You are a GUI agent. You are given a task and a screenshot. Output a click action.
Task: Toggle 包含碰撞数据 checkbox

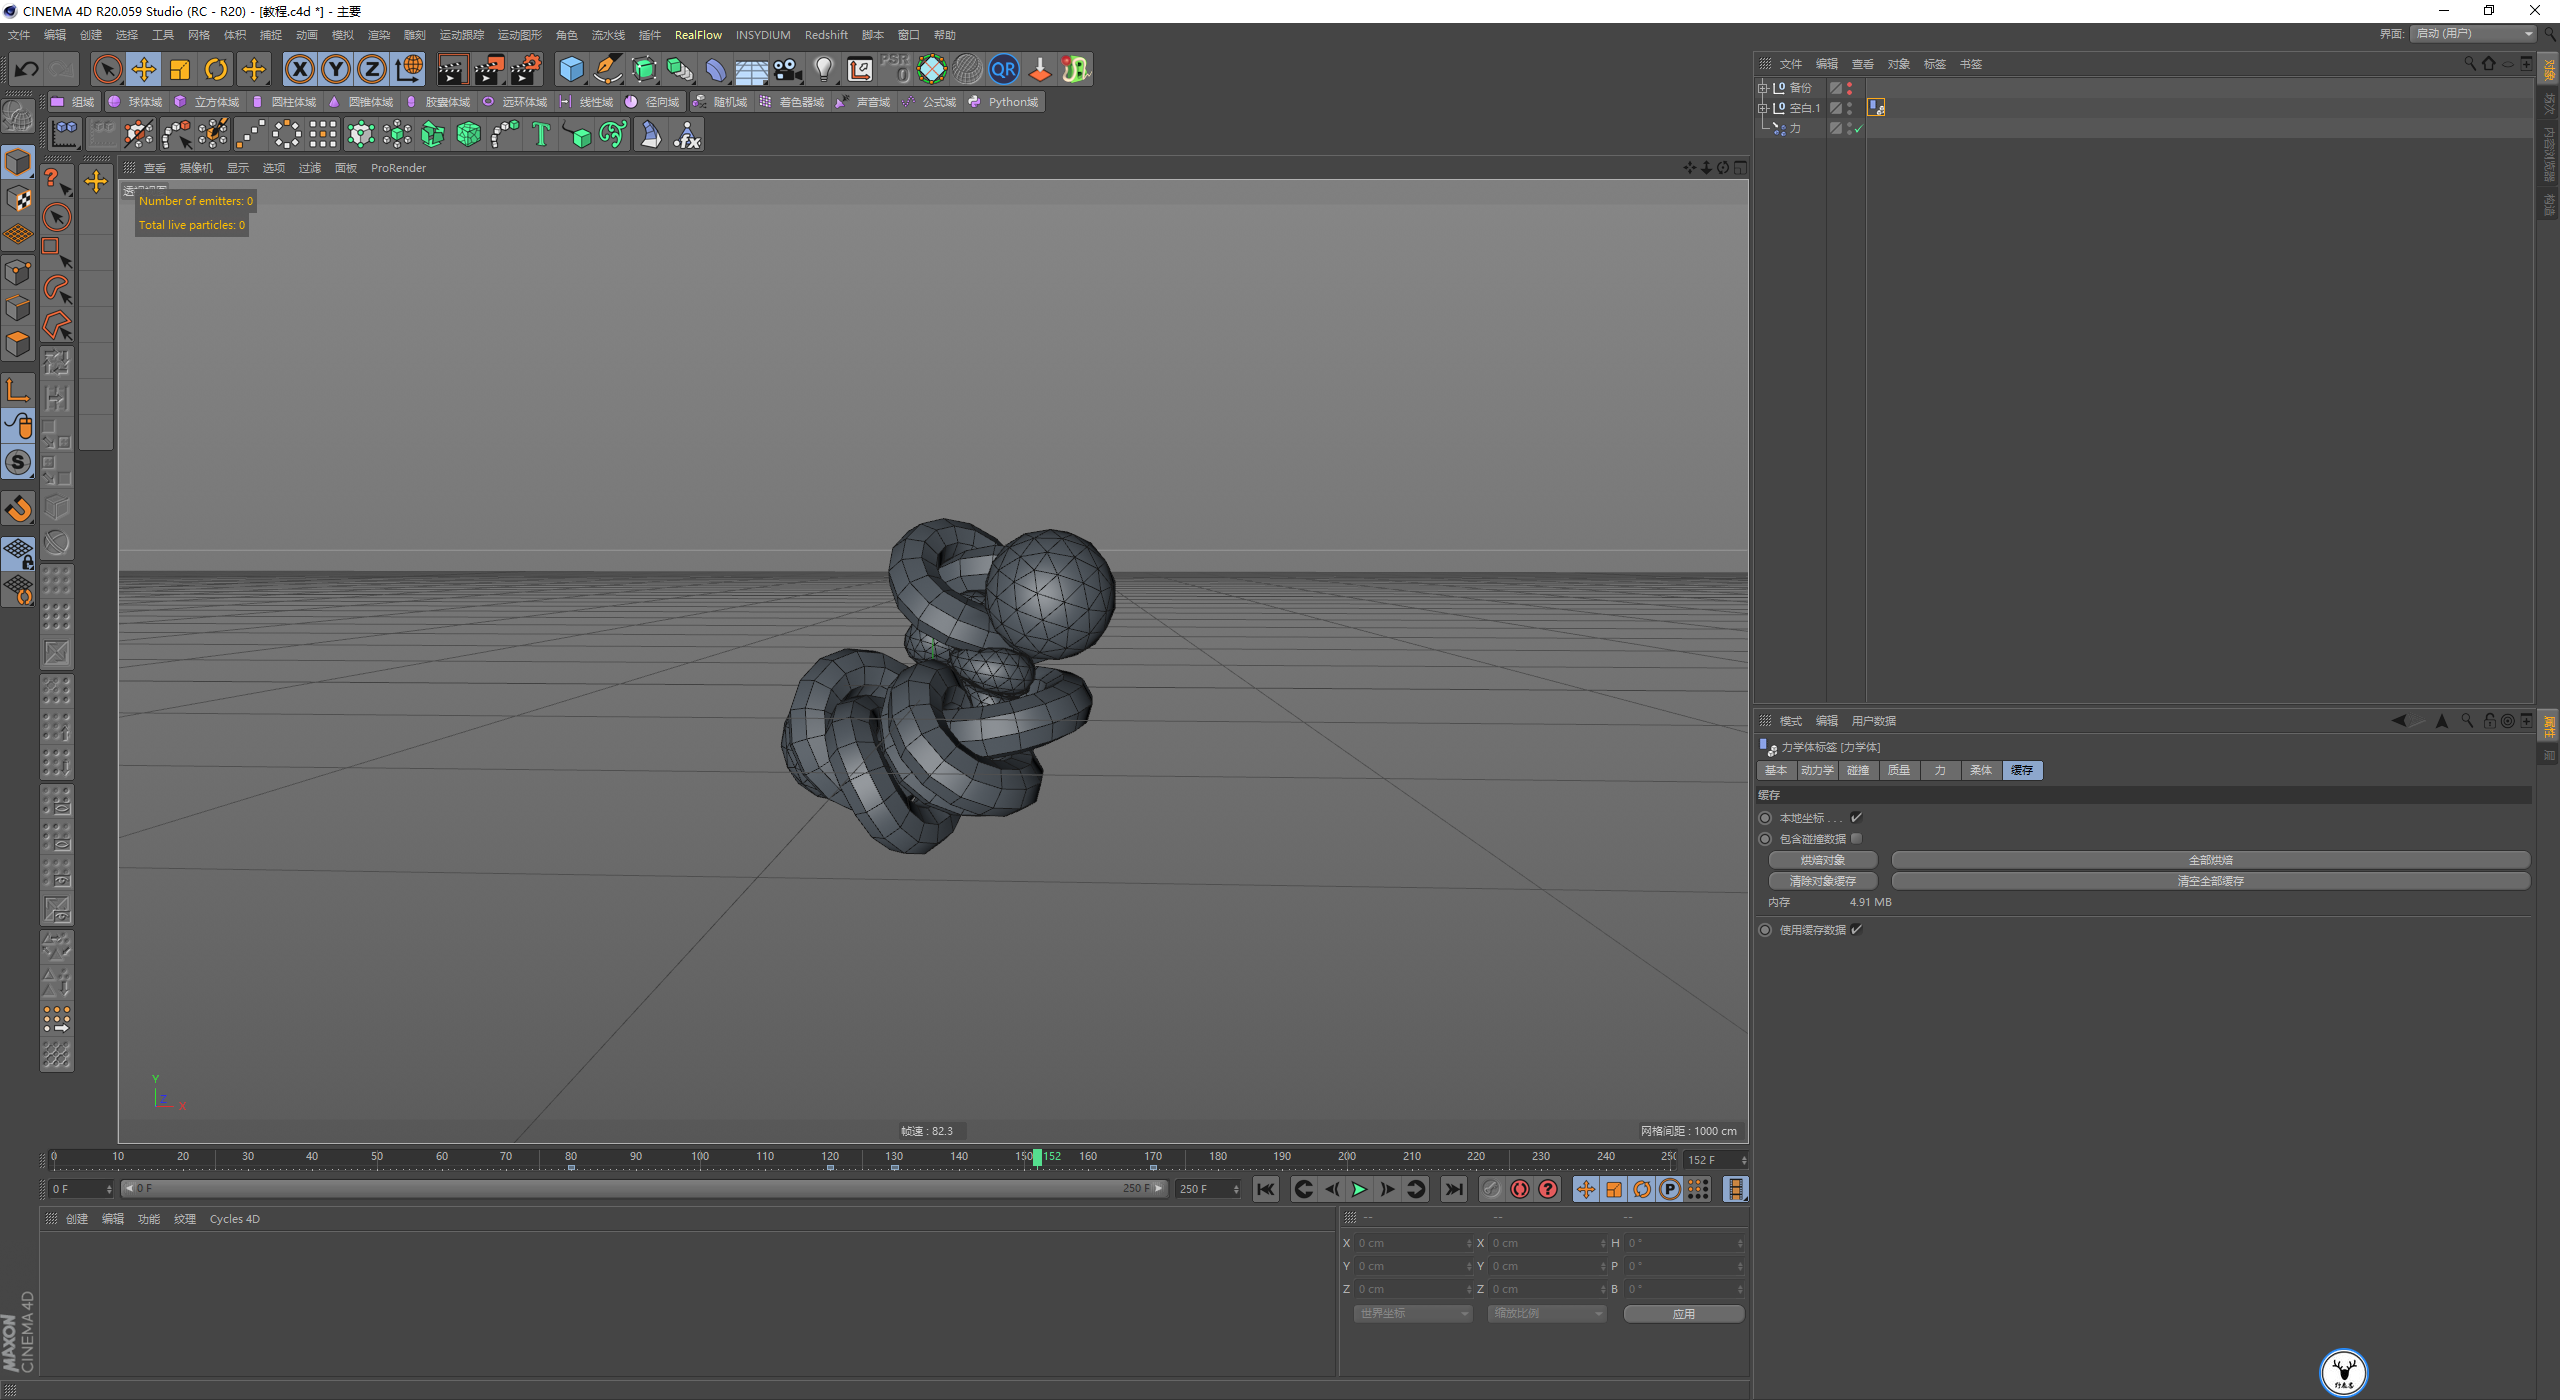[x=1856, y=839]
